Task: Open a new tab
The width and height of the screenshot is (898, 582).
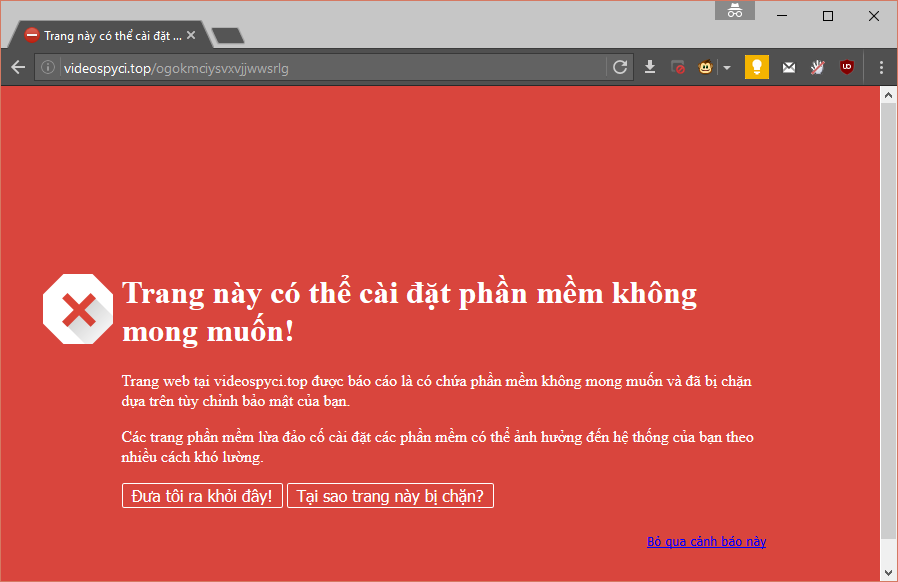Action: click(229, 36)
